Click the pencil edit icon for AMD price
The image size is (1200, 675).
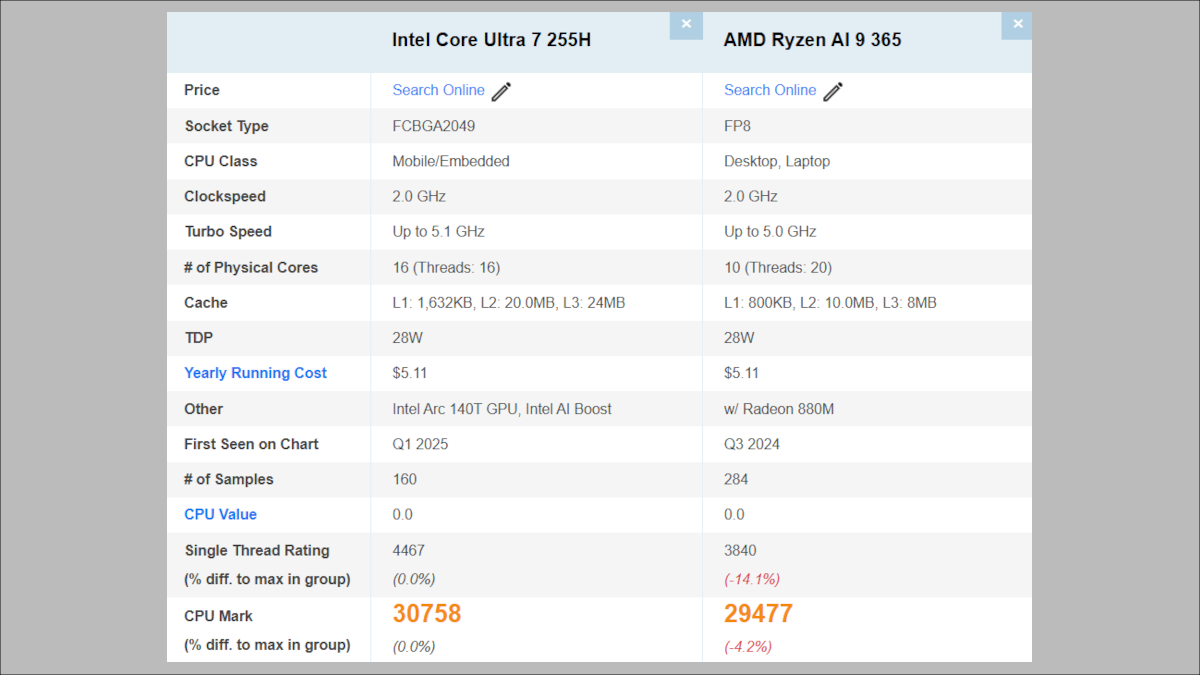(x=833, y=91)
